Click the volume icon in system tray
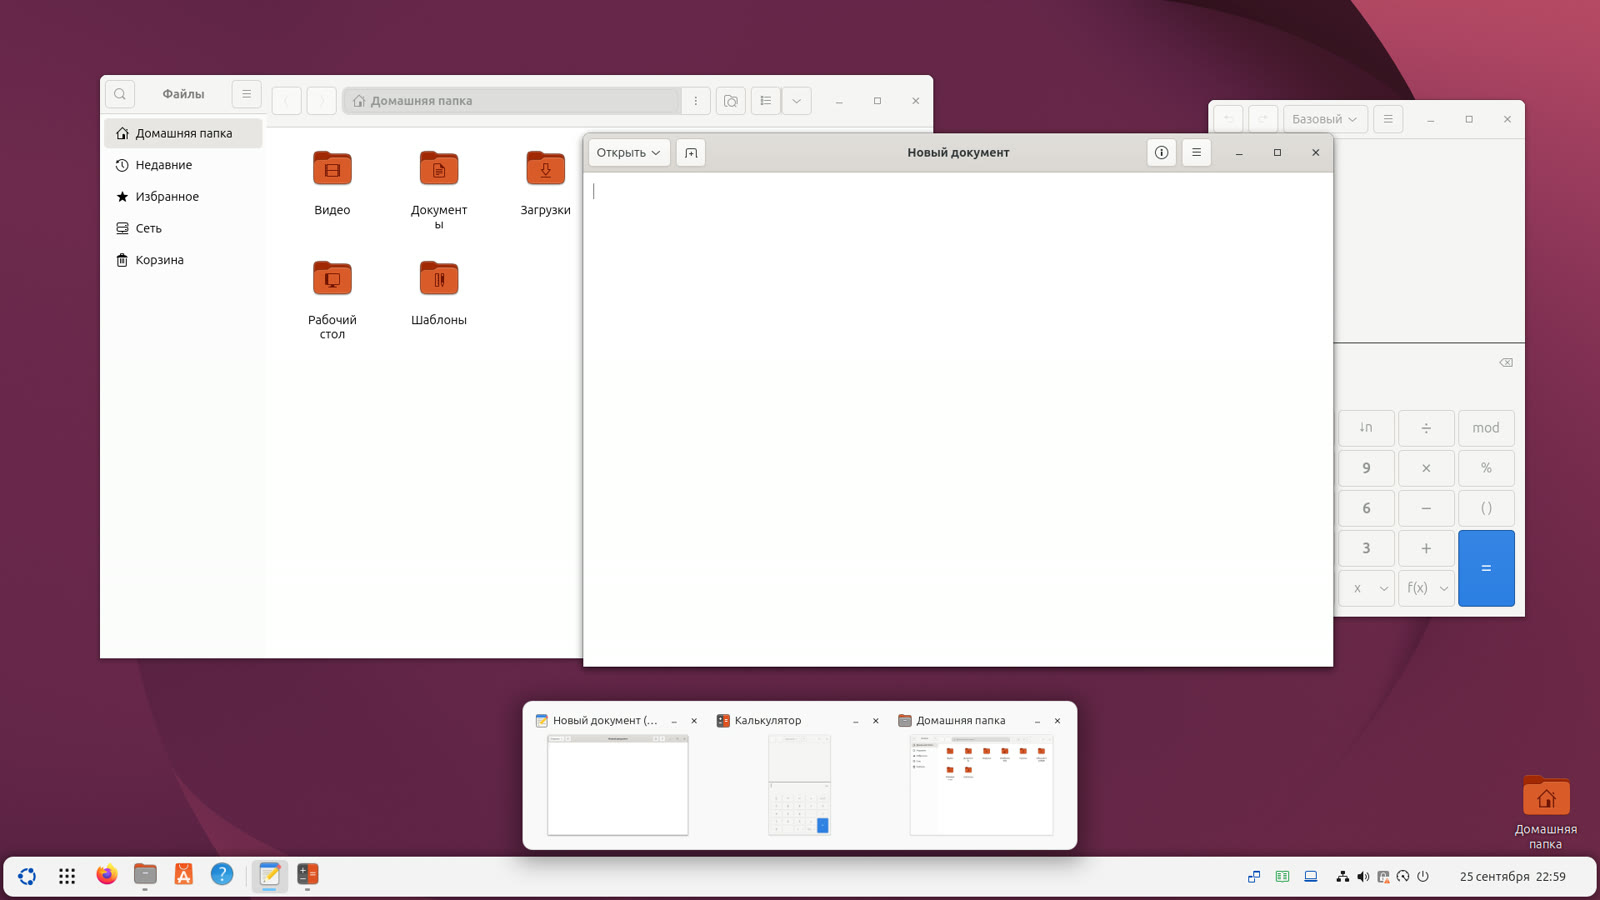The image size is (1600, 900). pyautogui.click(x=1363, y=877)
